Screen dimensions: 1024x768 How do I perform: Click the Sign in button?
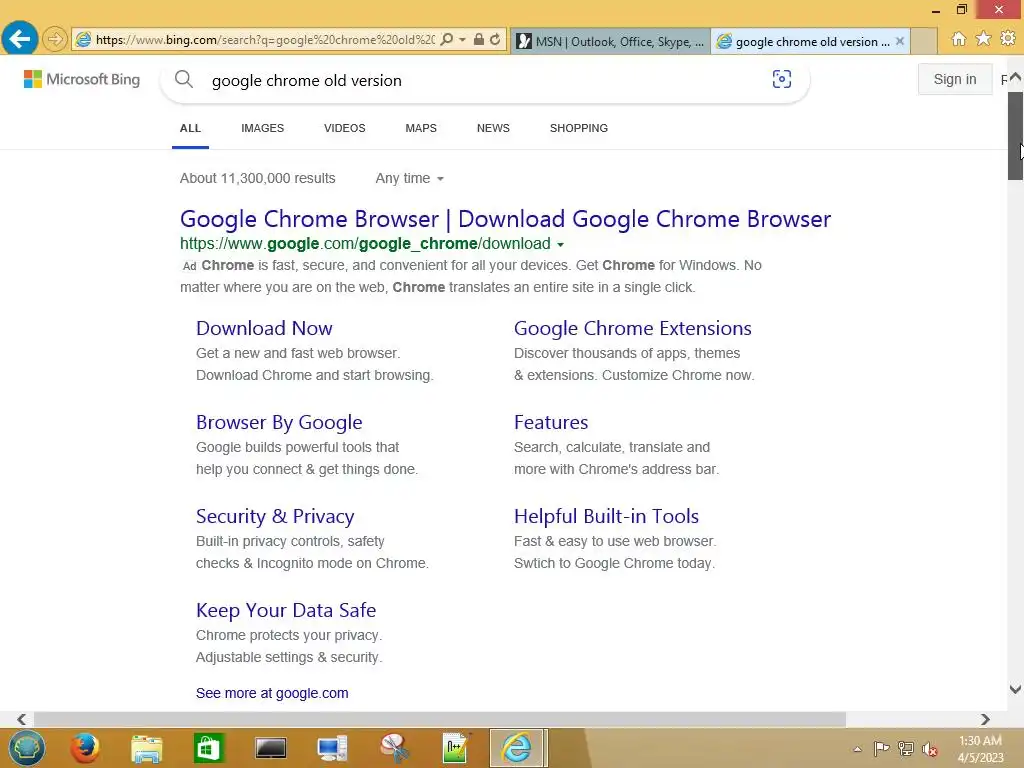(955, 79)
